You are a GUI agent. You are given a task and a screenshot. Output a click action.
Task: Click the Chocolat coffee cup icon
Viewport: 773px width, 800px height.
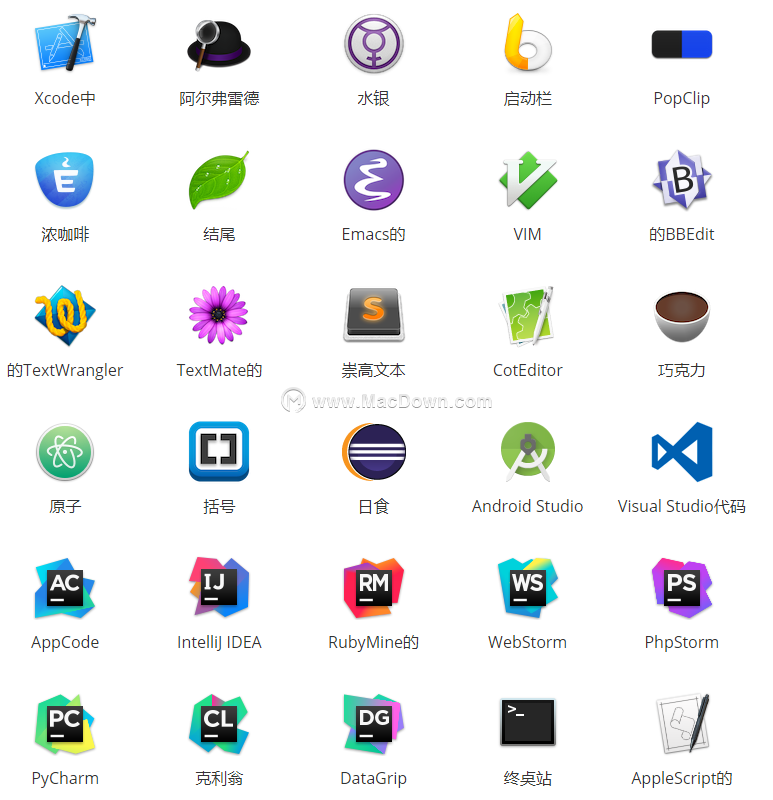(x=682, y=316)
